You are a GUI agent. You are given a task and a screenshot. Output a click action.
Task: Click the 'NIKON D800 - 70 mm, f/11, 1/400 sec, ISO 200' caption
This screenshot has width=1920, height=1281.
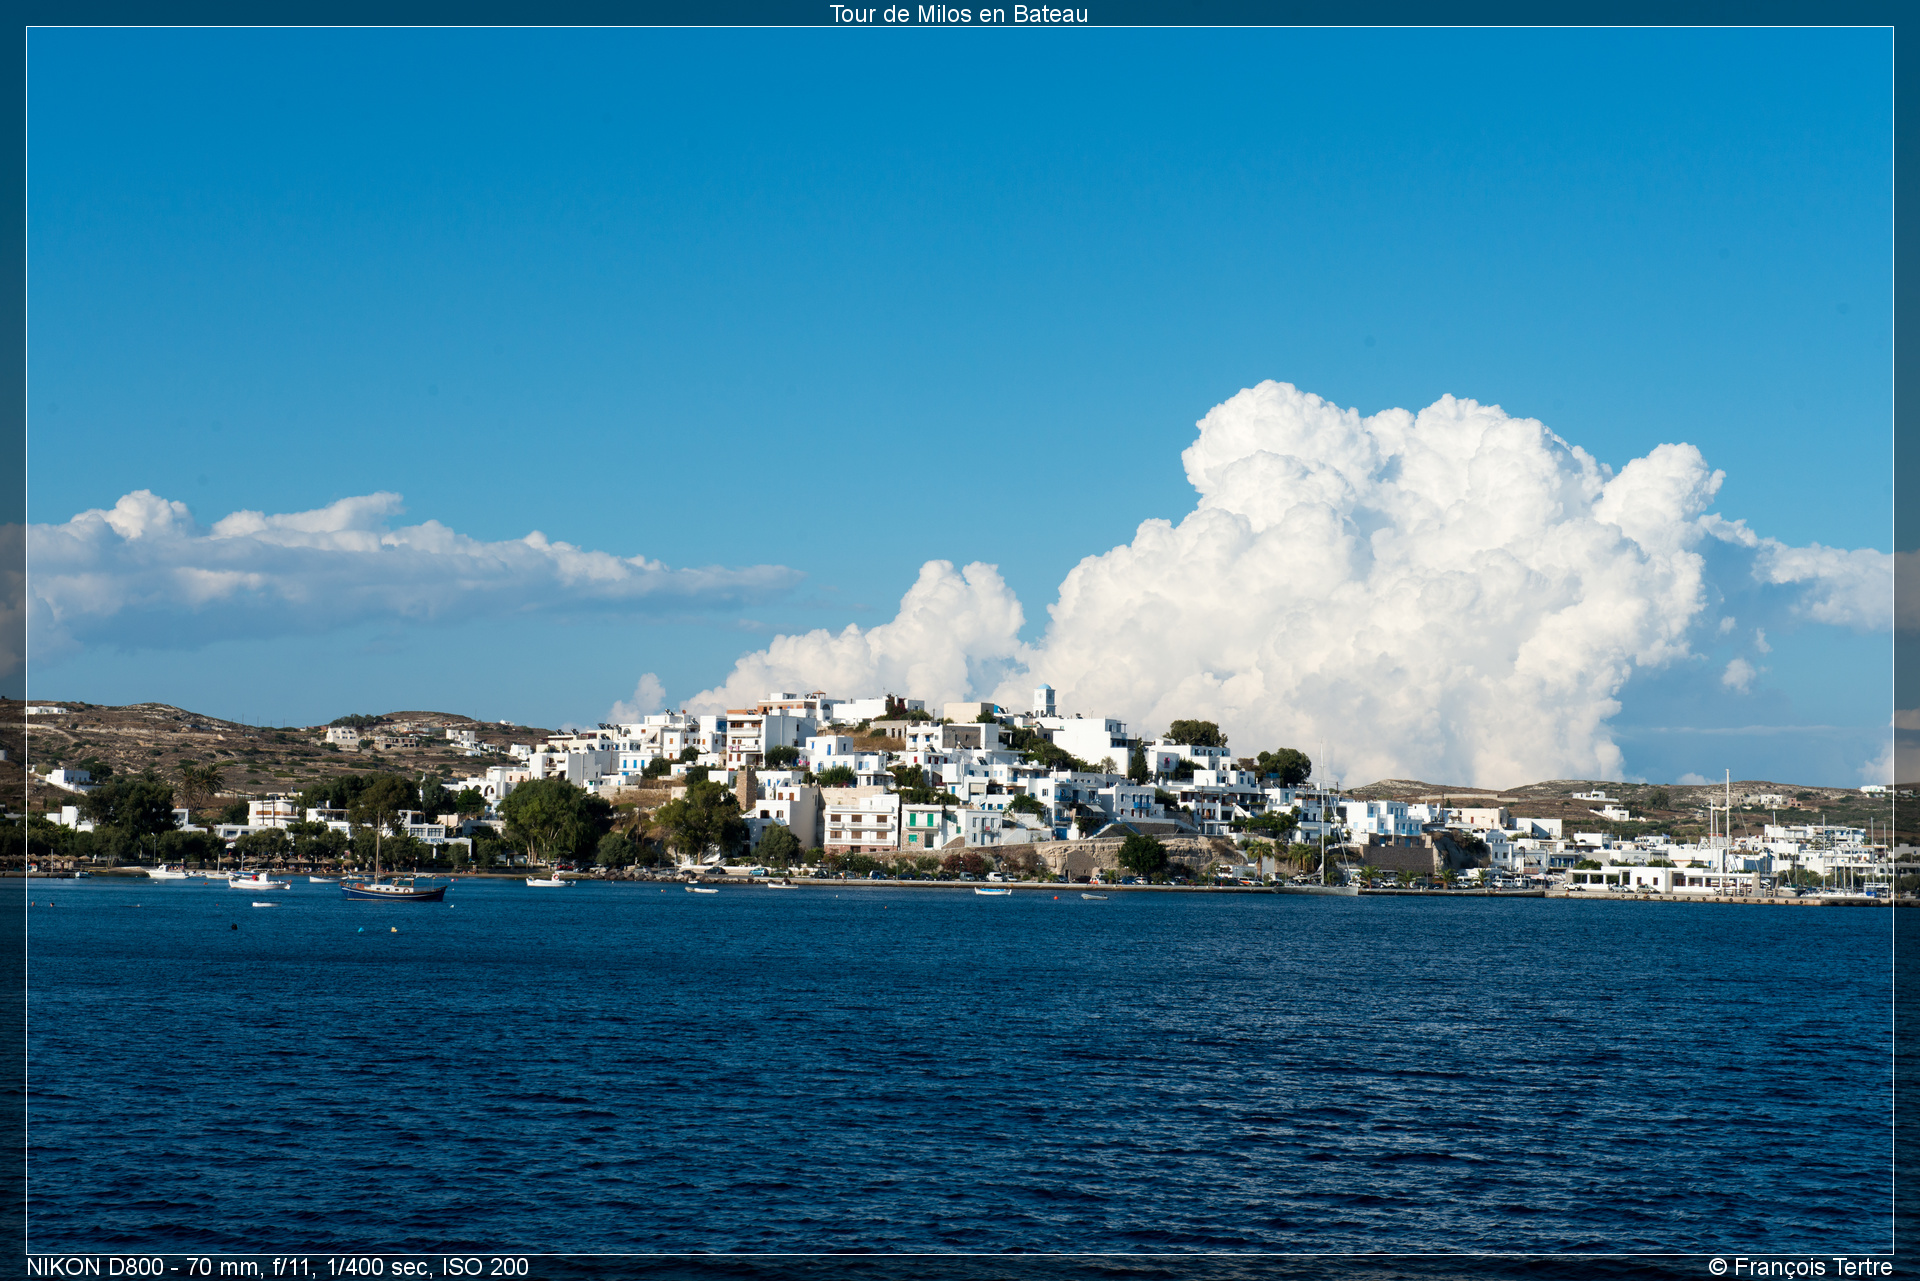click(277, 1267)
